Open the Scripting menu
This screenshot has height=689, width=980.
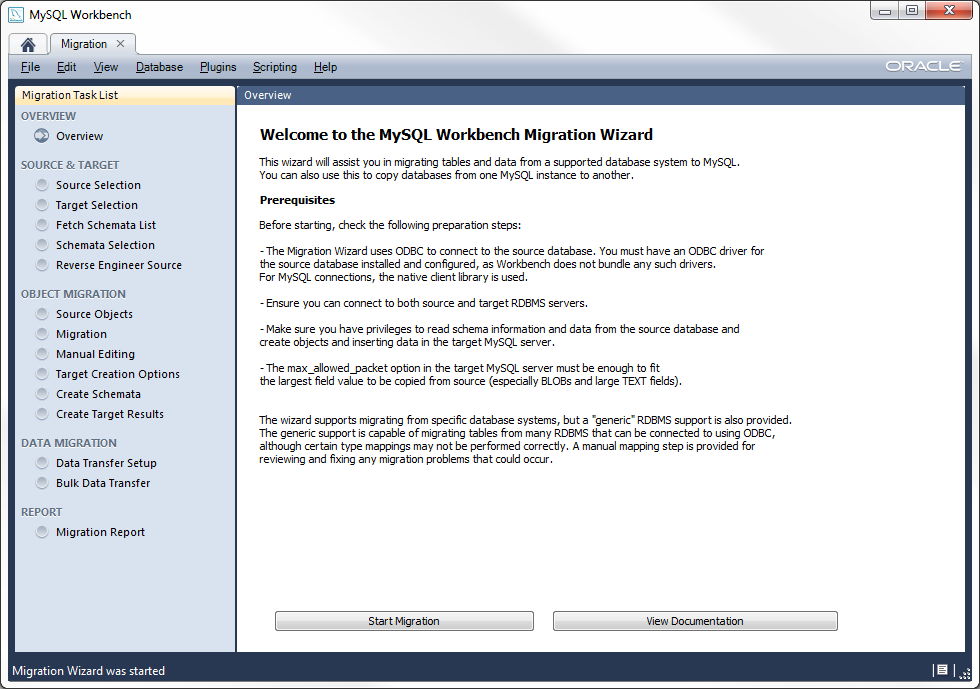coord(275,67)
